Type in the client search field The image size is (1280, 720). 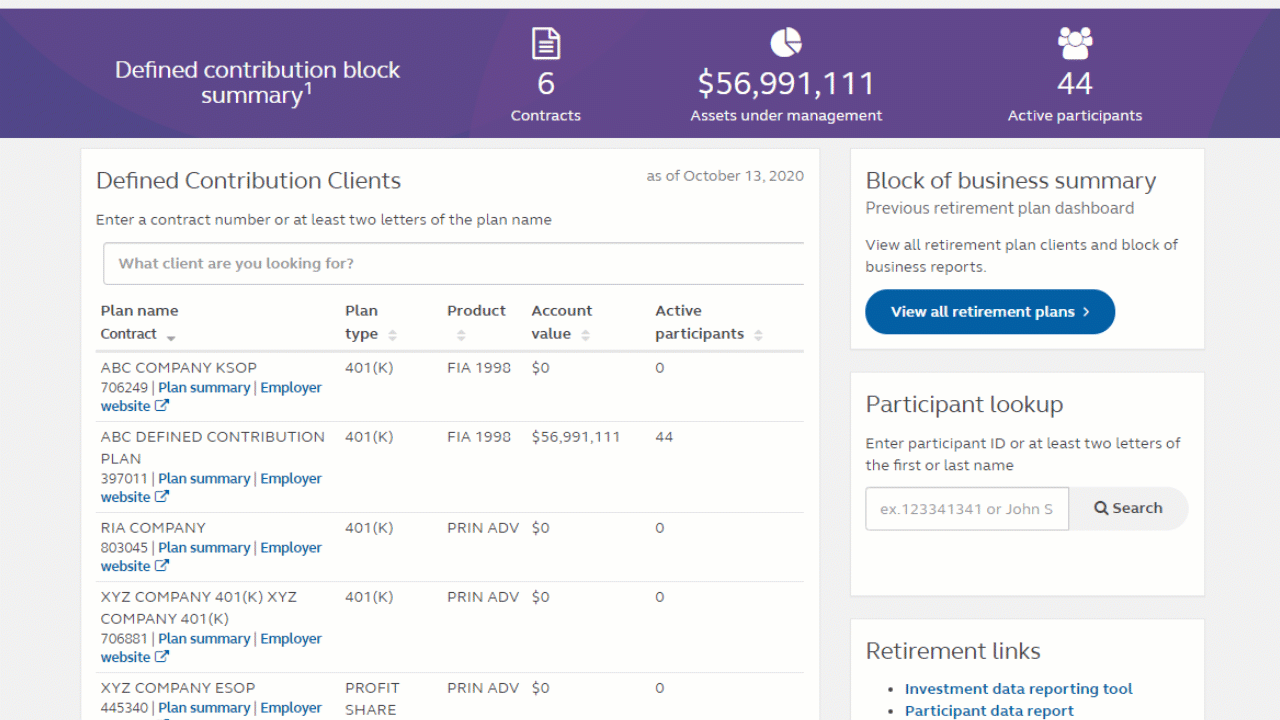click(x=455, y=264)
